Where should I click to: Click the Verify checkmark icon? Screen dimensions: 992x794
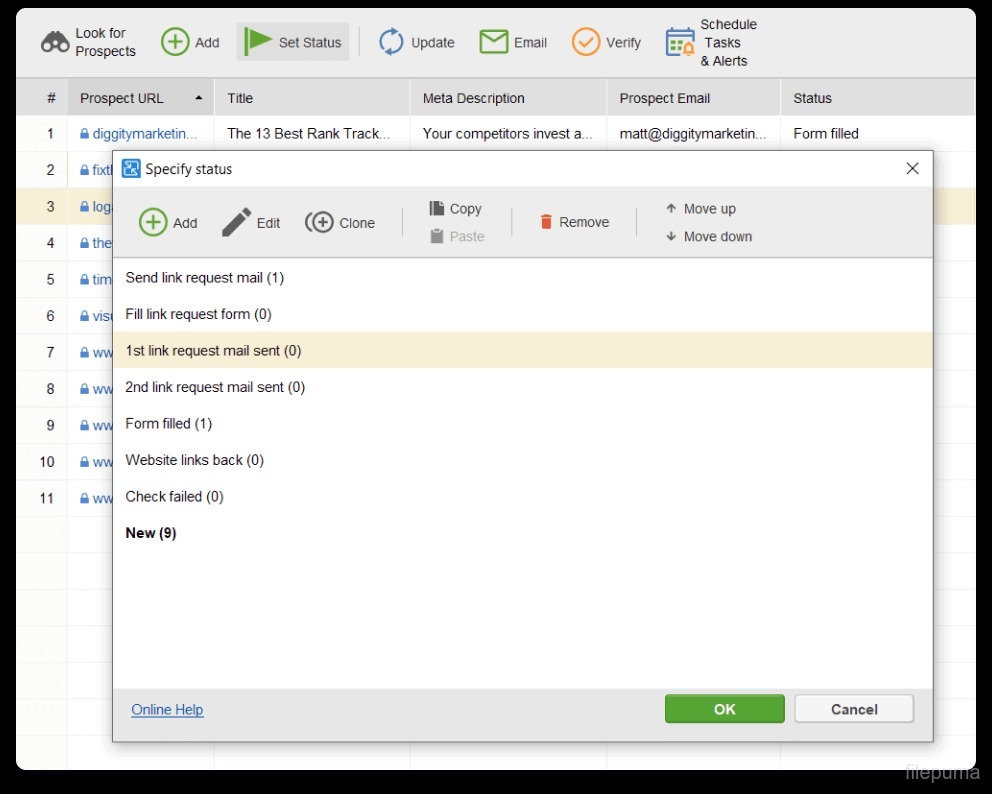pyautogui.click(x=586, y=42)
